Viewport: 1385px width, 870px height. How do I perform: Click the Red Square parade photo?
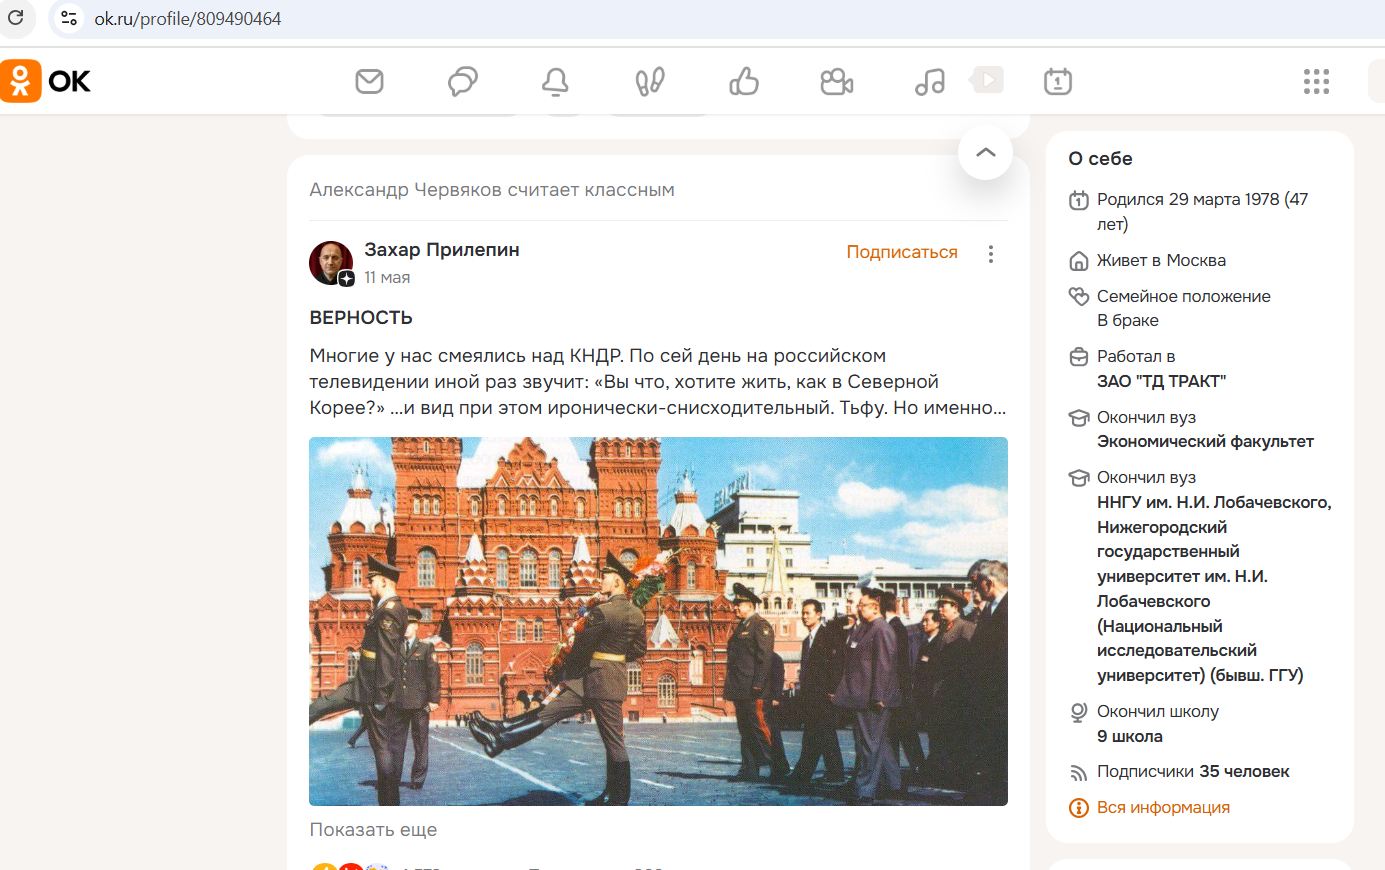click(658, 620)
